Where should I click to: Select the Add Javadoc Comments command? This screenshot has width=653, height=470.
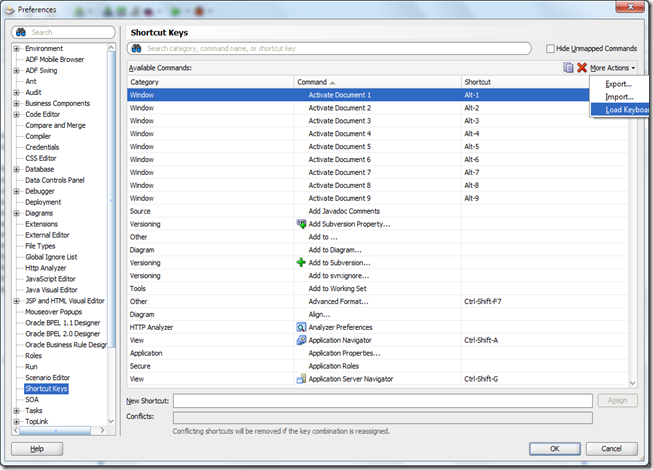click(344, 211)
